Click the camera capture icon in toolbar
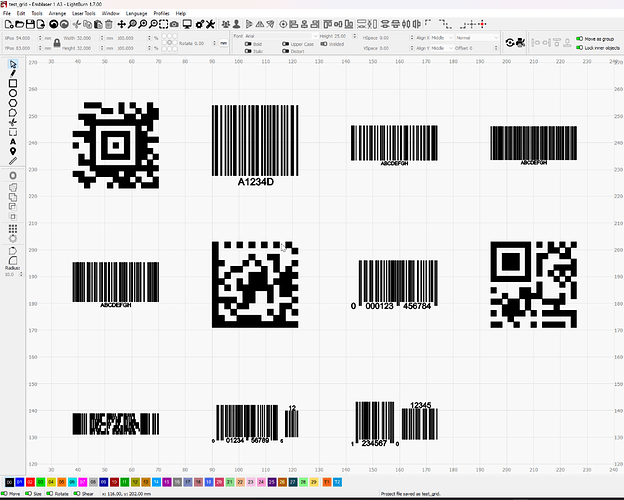 pos(174,24)
